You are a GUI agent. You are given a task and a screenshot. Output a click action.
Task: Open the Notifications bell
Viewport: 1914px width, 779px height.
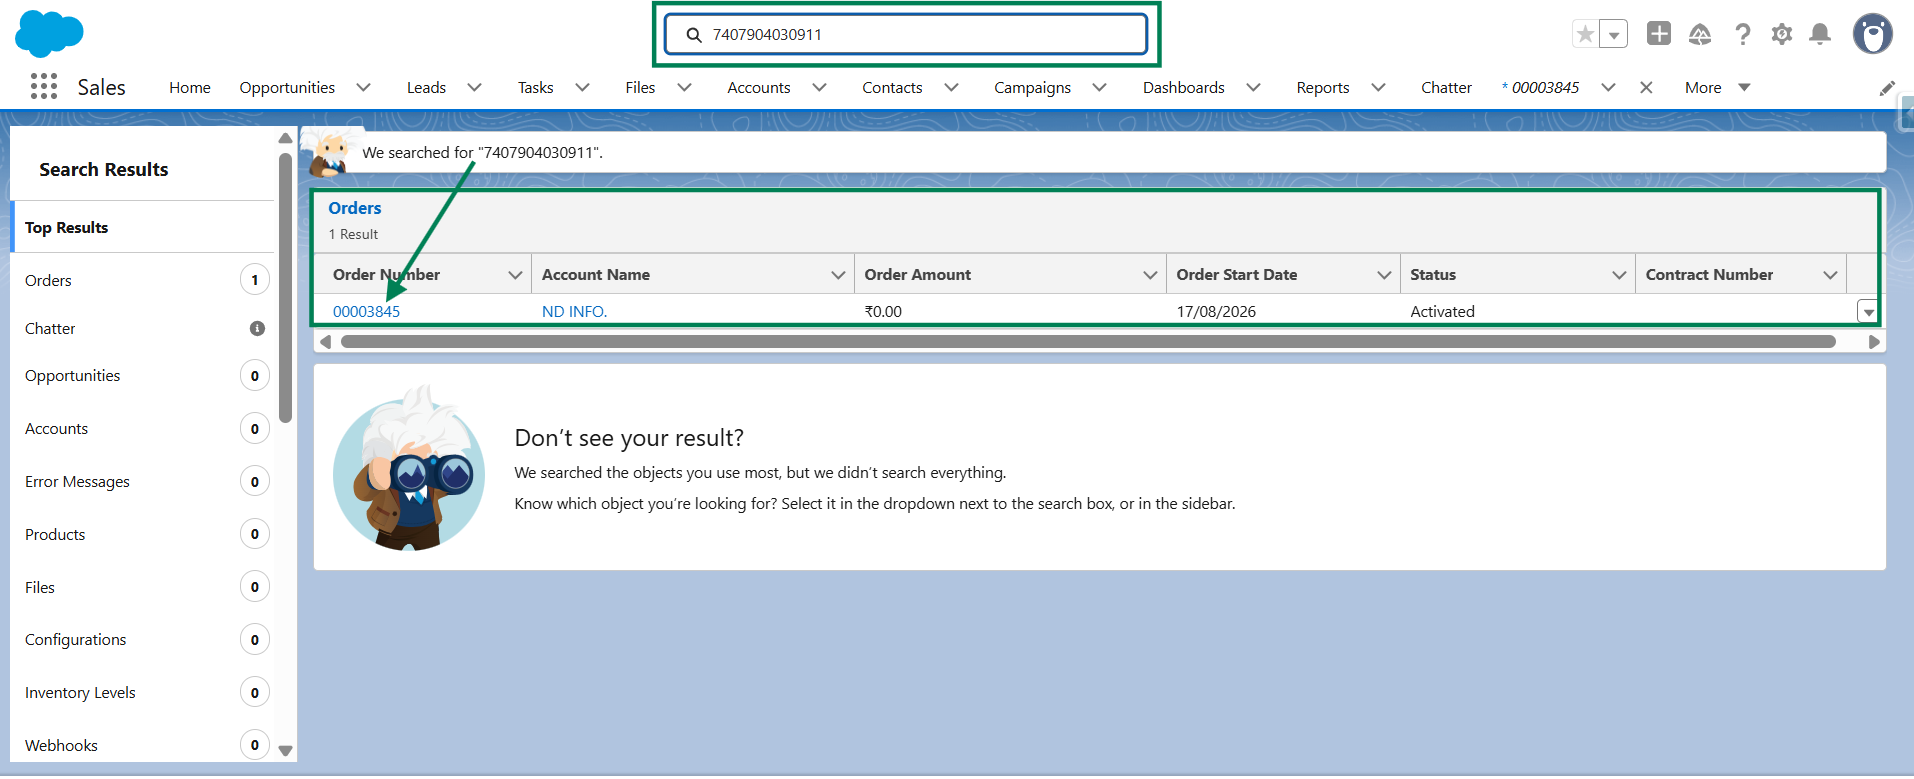[1821, 34]
